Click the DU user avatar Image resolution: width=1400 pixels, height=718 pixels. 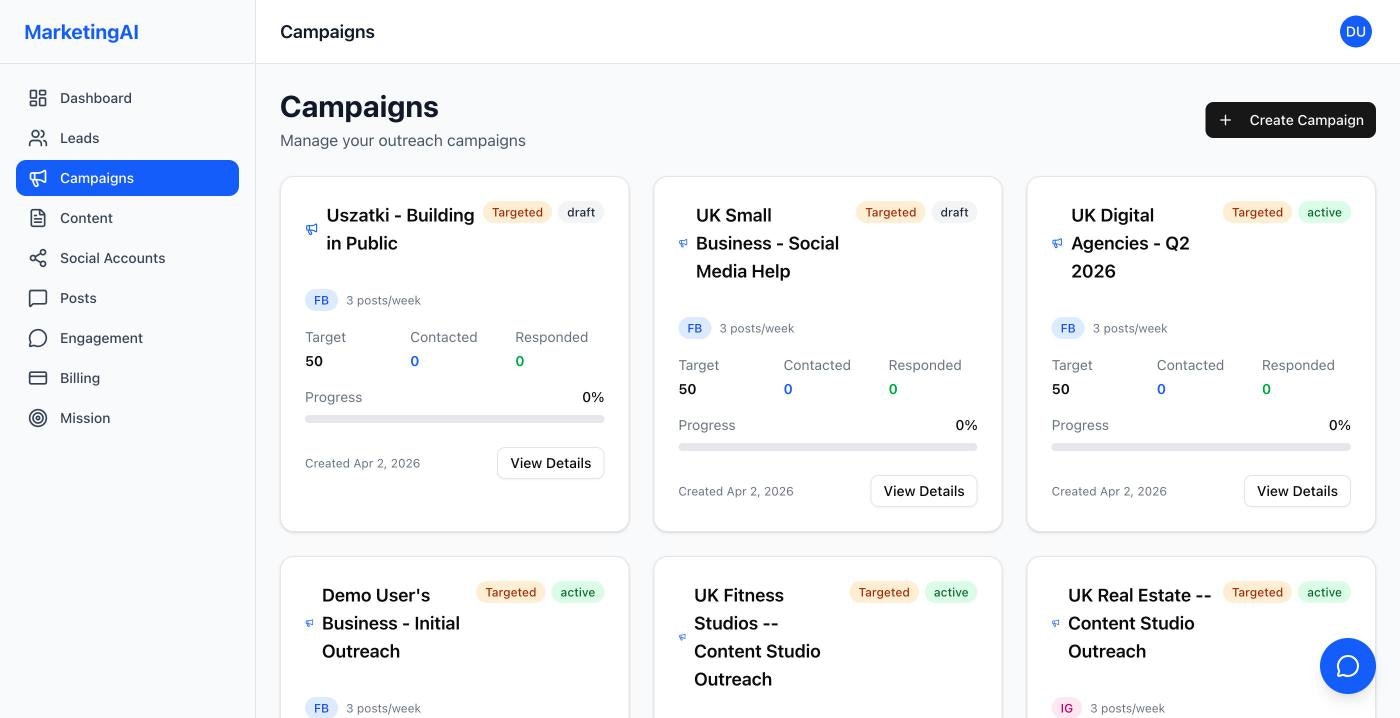coord(1355,31)
